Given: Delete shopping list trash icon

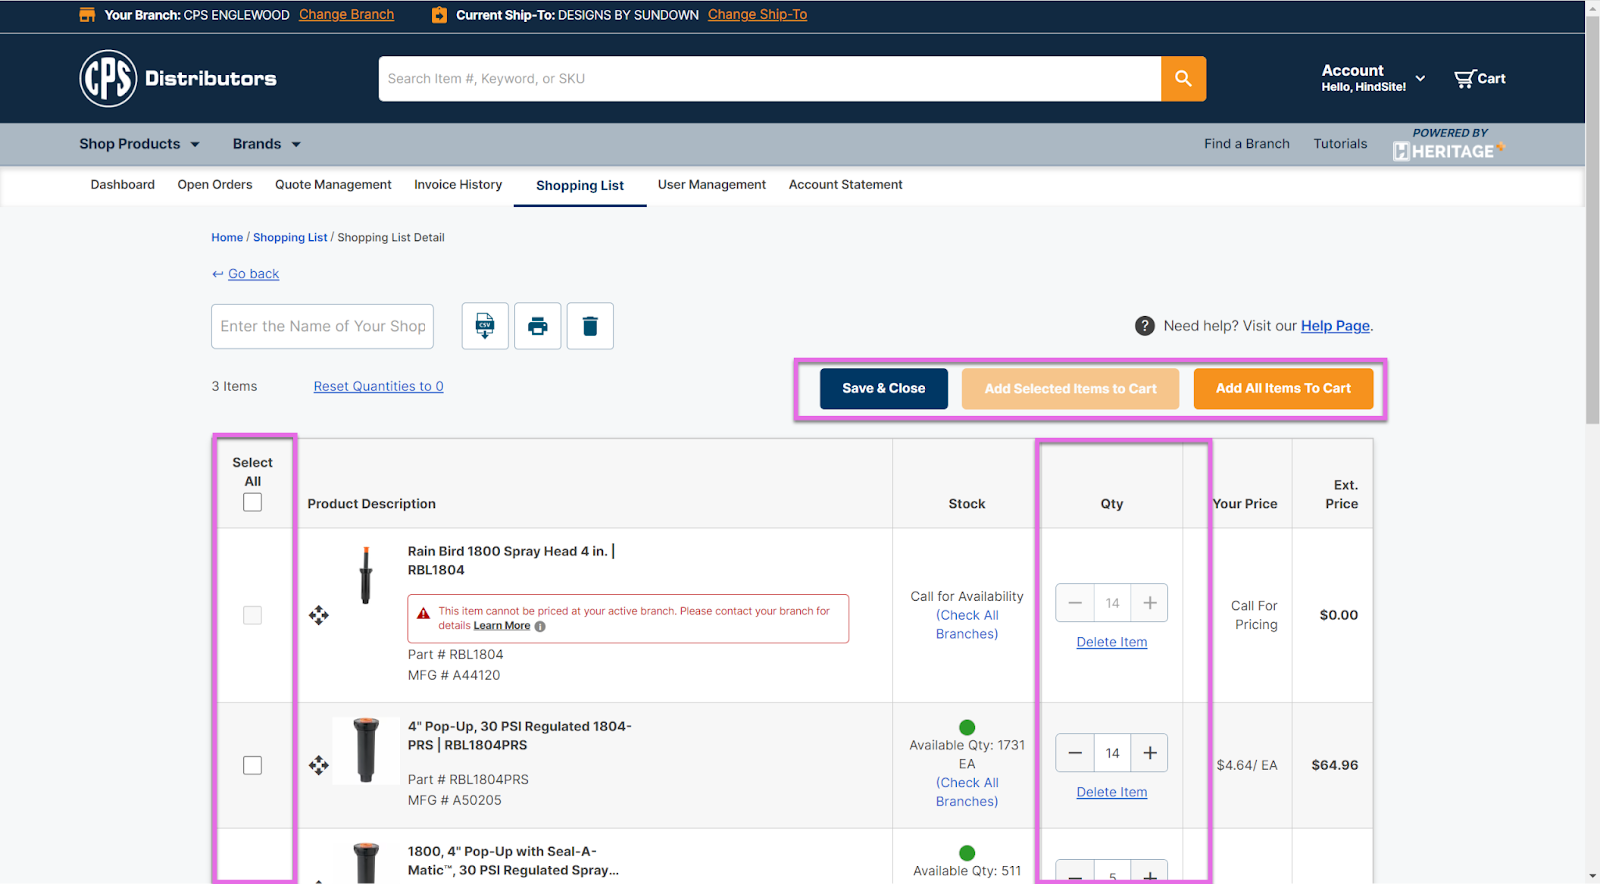Looking at the screenshot, I should pos(590,326).
